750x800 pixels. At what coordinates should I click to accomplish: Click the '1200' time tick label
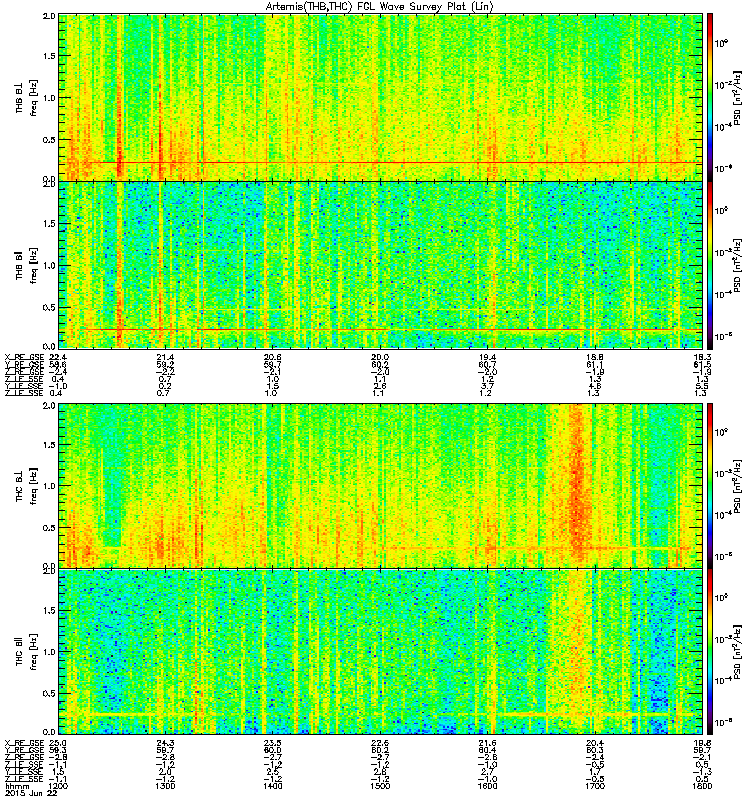click(59, 786)
